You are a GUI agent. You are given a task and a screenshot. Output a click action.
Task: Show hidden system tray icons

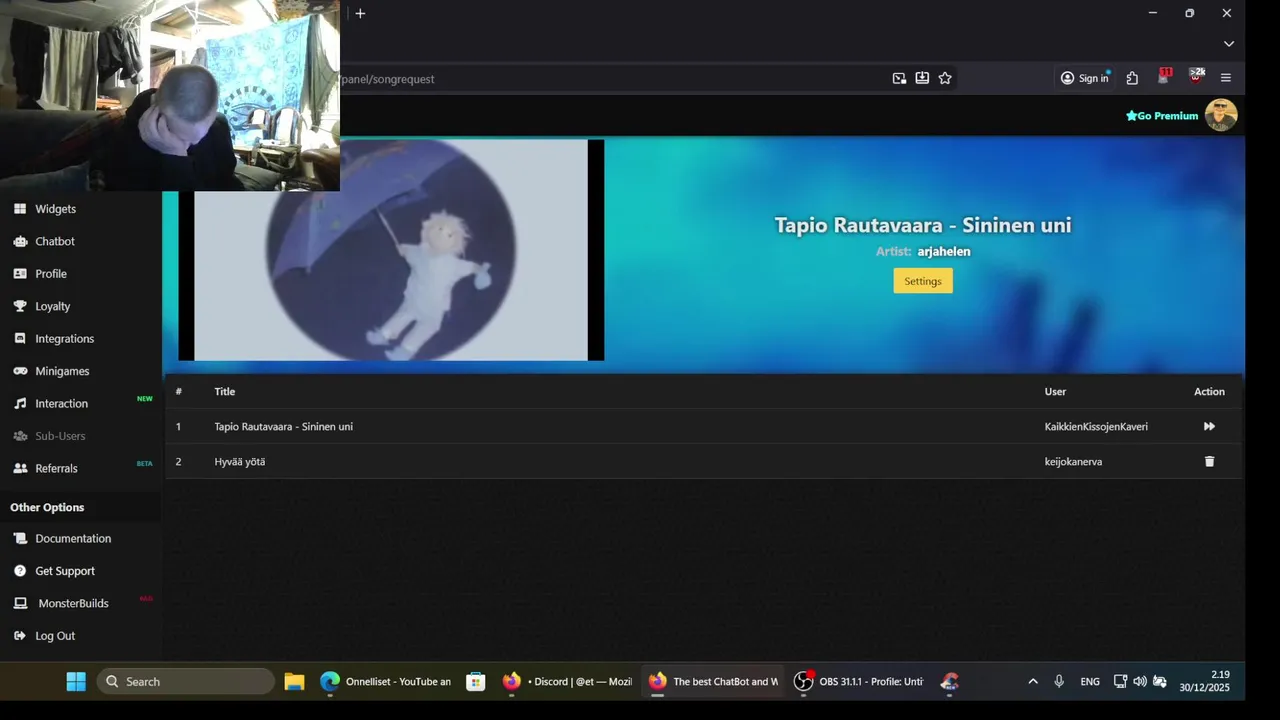tap(1033, 681)
